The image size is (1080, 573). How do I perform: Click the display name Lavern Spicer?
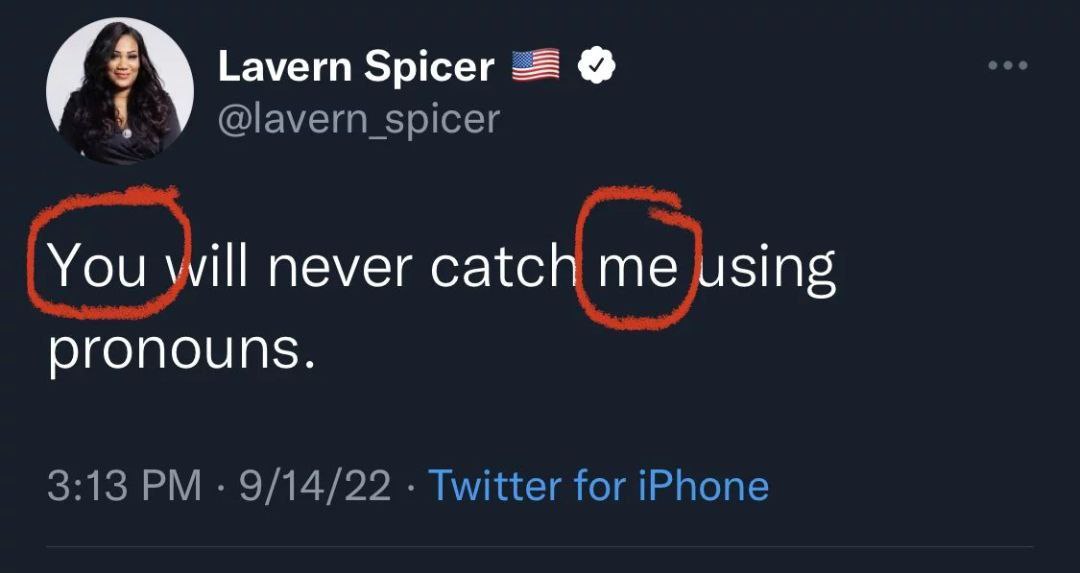356,67
